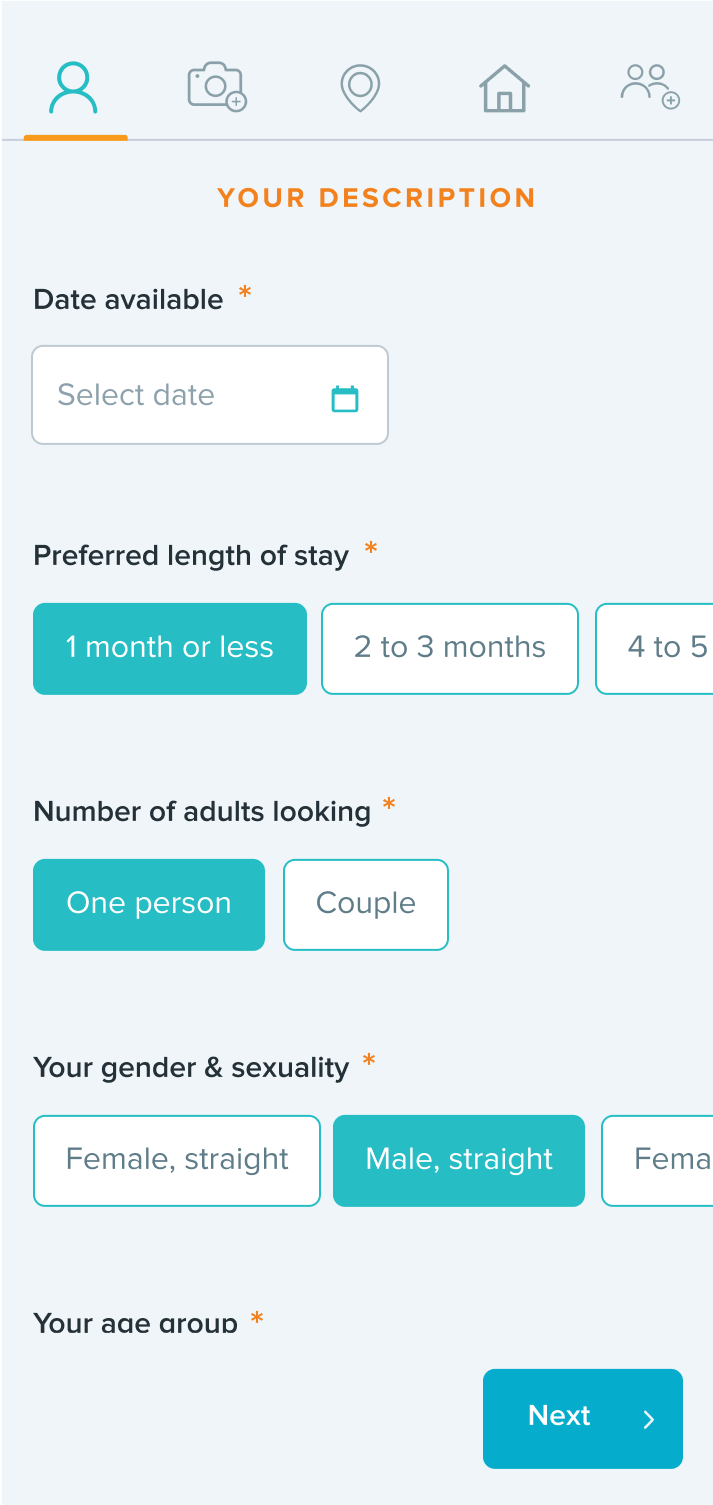Click the "Date available" label
713x1505 pixels.
(128, 300)
